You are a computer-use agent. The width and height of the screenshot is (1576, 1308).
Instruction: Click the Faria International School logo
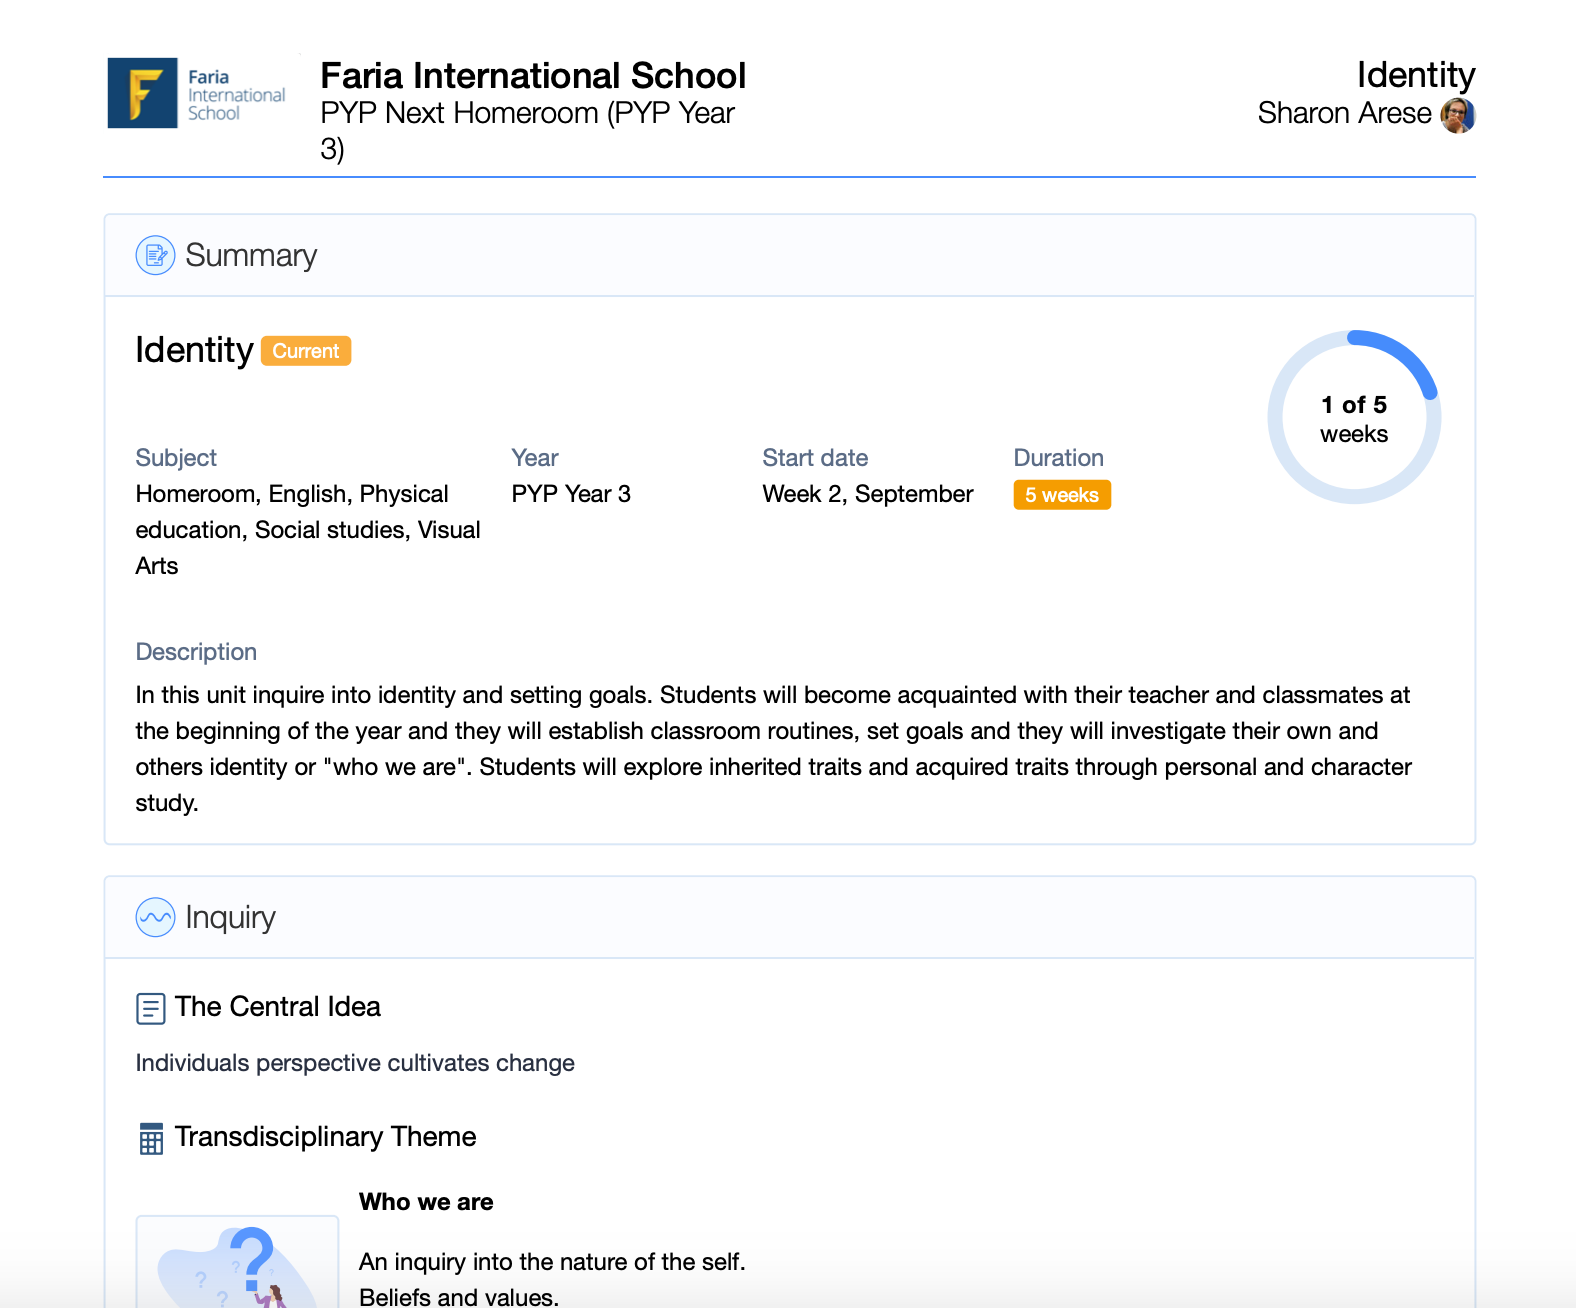[x=197, y=94]
